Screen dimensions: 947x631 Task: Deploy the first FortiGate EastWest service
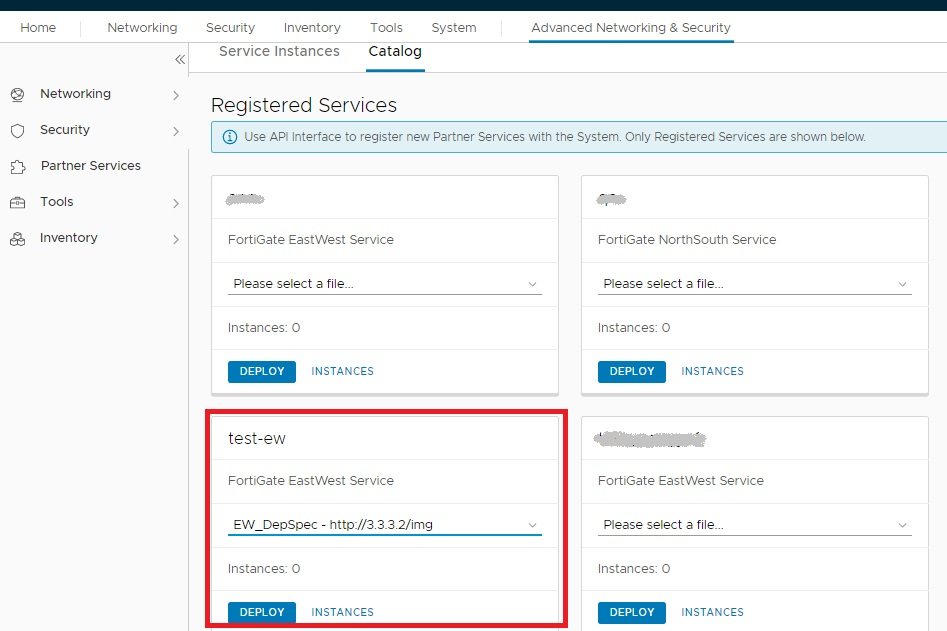click(262, 371)
